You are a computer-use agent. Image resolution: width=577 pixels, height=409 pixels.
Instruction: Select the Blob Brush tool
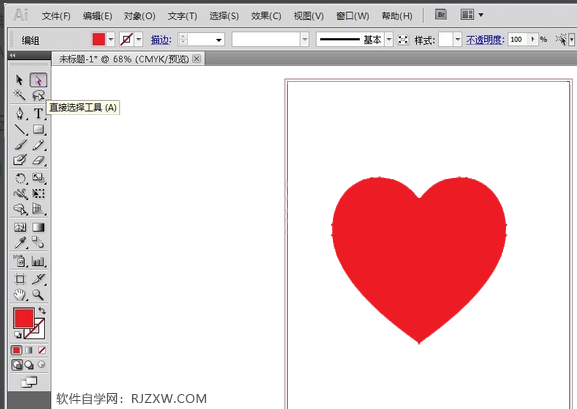coord(20,160)
